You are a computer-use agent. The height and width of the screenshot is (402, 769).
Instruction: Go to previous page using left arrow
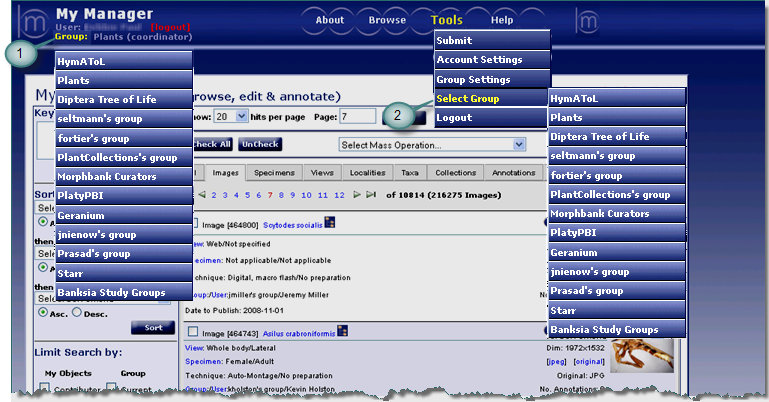click(202, 194)
